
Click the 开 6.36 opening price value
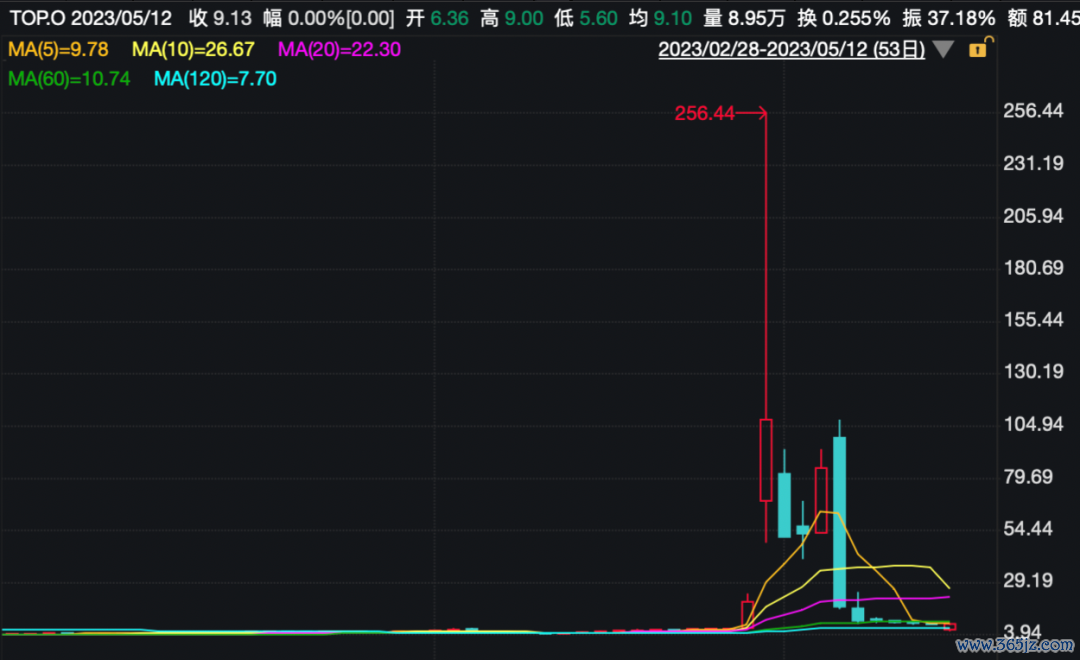click(437, 18)
